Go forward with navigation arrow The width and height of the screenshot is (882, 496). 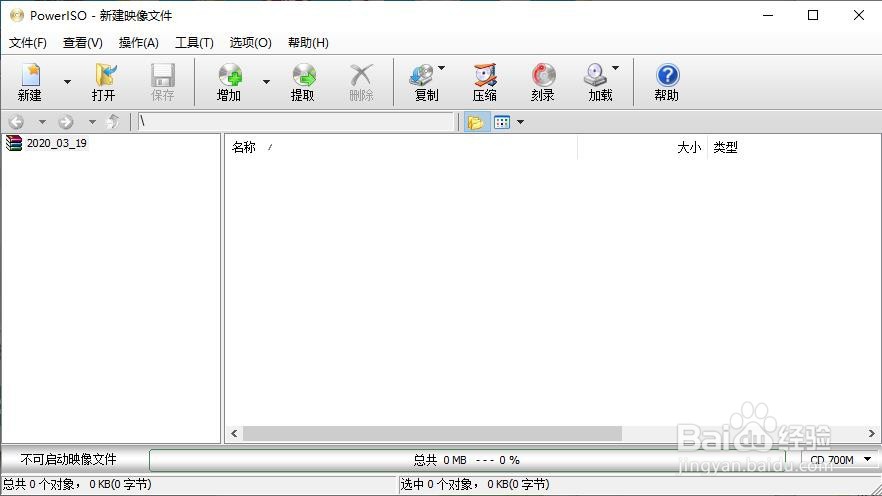[x=66, y=121]
